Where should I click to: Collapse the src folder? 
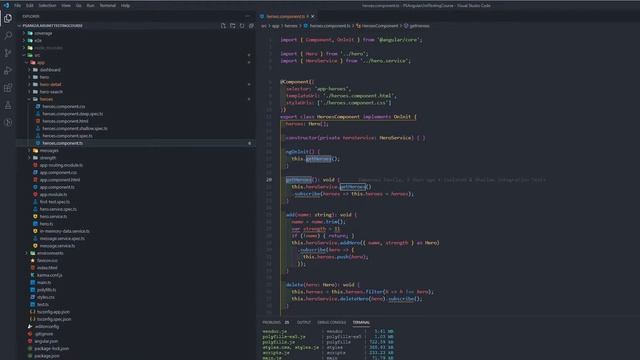tap(37, 55)
